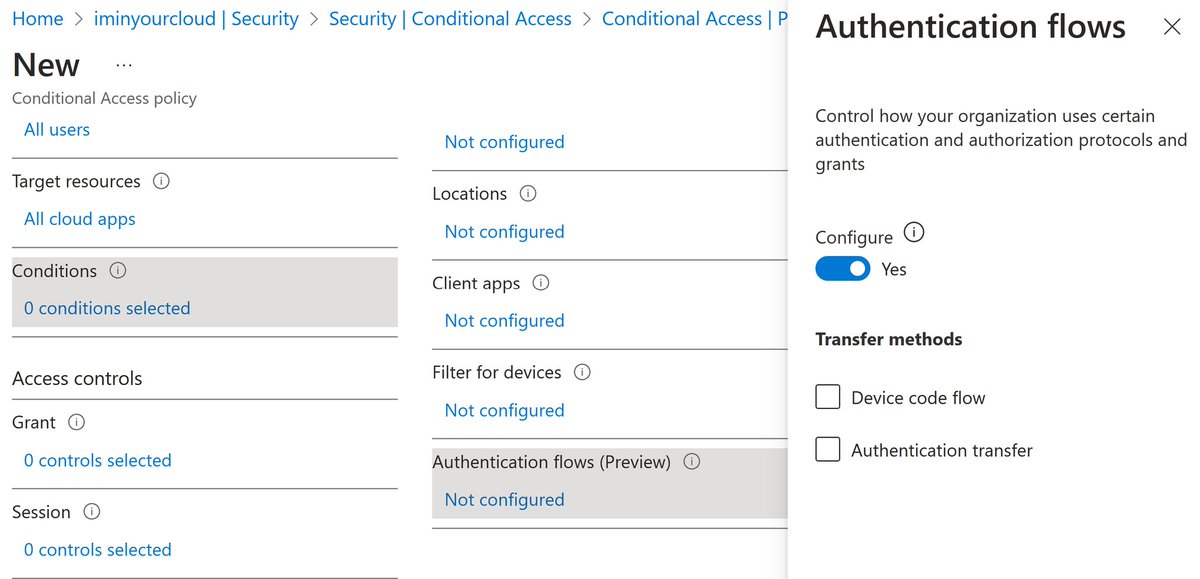Open the ellipsis menu next to New
The height and width of the screenshot is (579, 1200).
[123, 63]
